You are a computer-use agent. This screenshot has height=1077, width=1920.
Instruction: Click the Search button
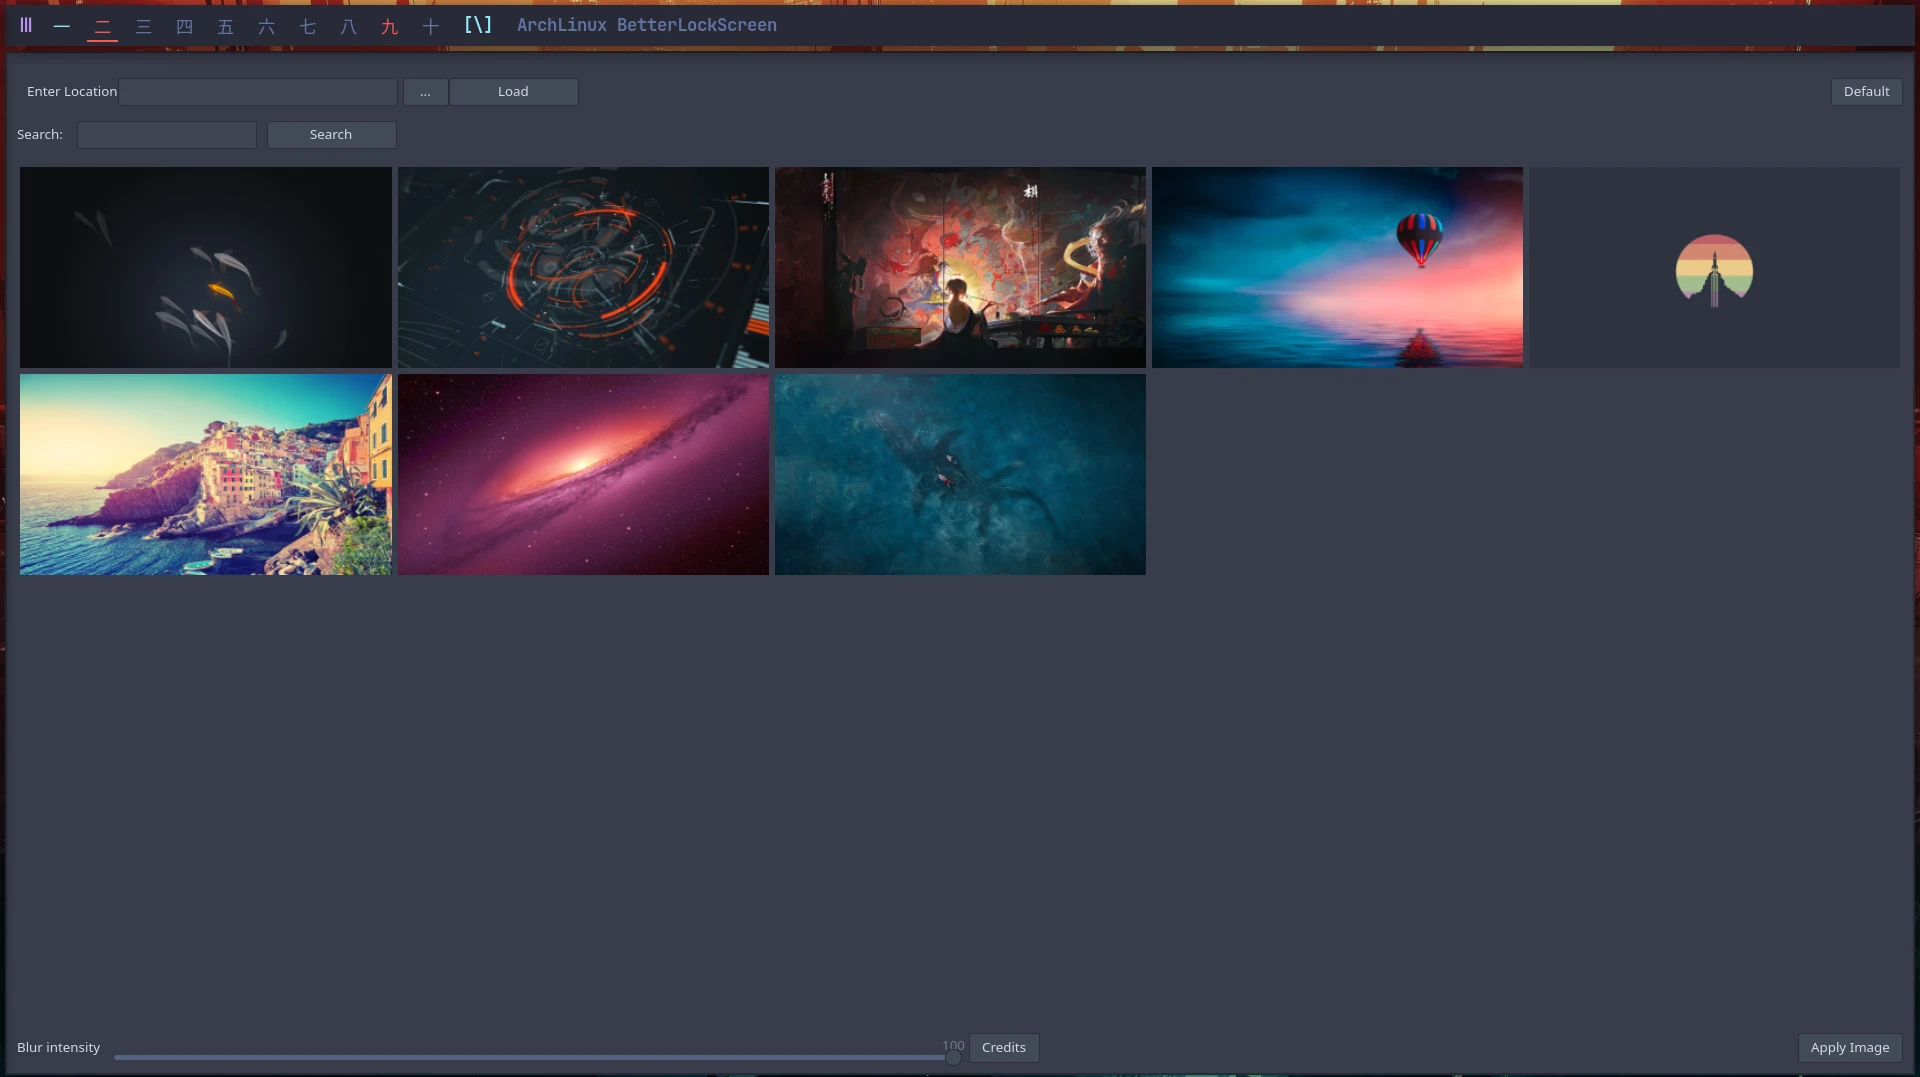(331, 135)
